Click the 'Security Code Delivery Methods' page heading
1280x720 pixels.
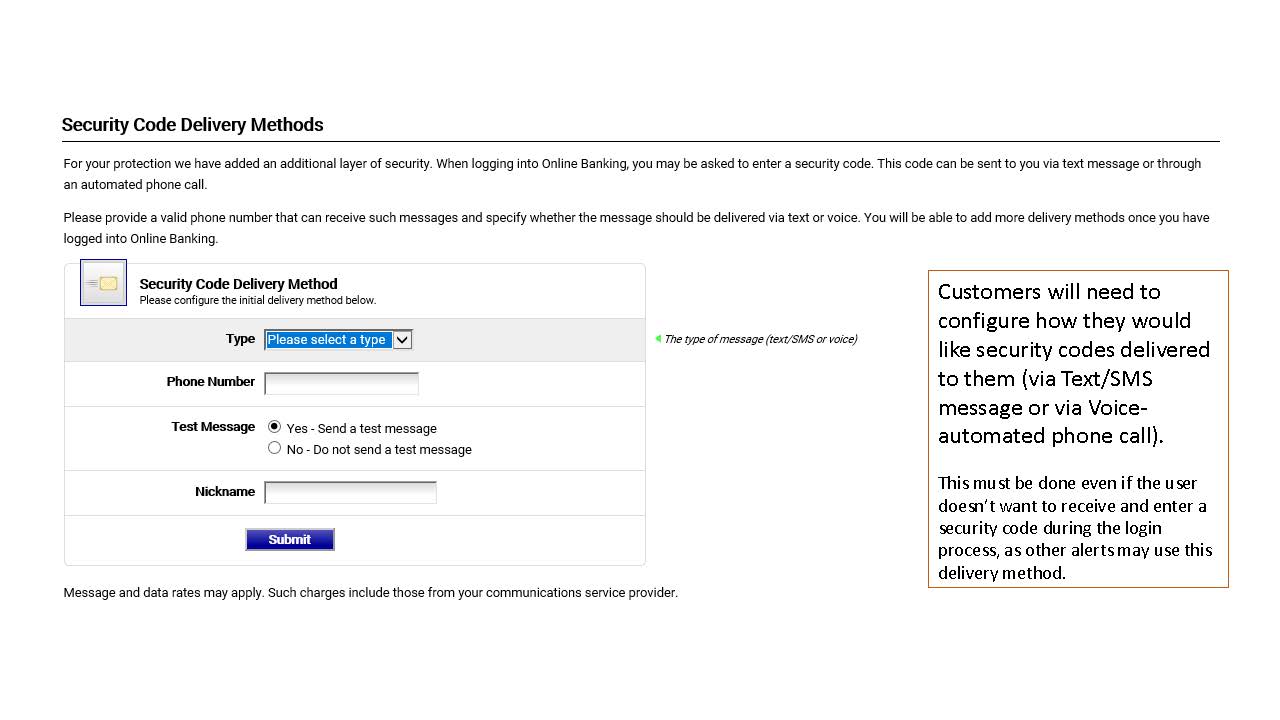point(192,125)
